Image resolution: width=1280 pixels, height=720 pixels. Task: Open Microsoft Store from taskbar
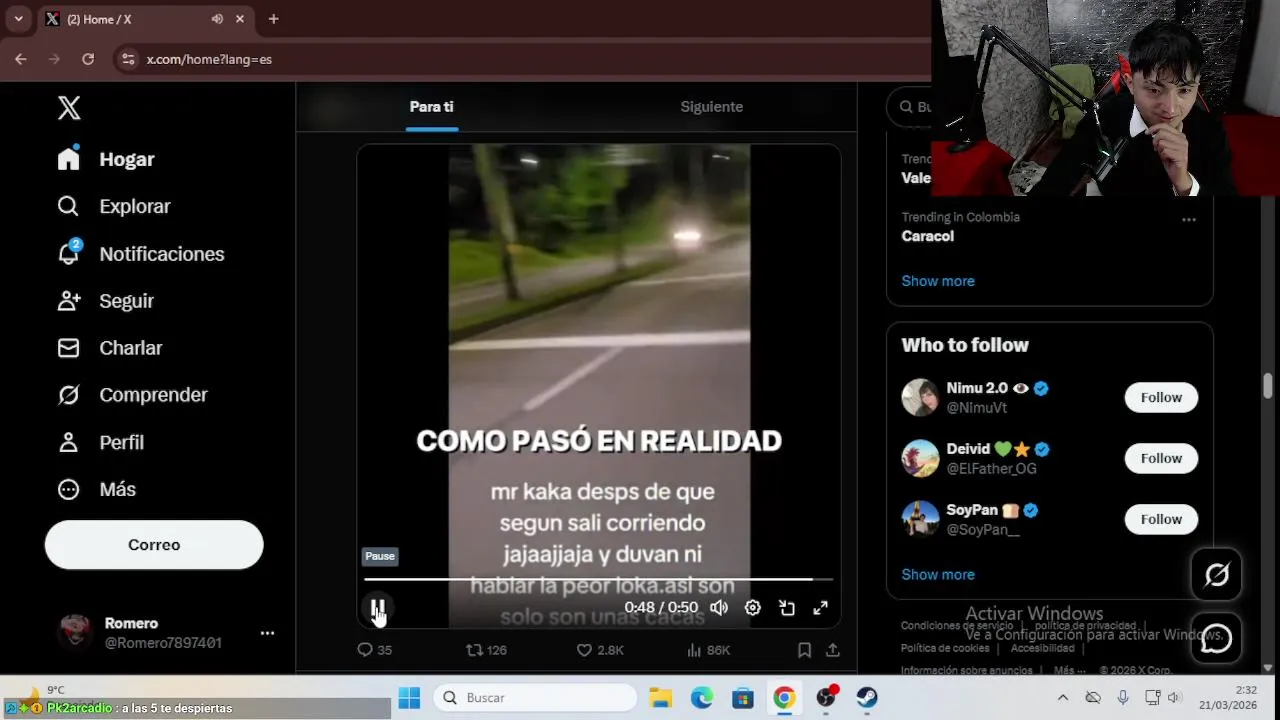coord(743,698)
